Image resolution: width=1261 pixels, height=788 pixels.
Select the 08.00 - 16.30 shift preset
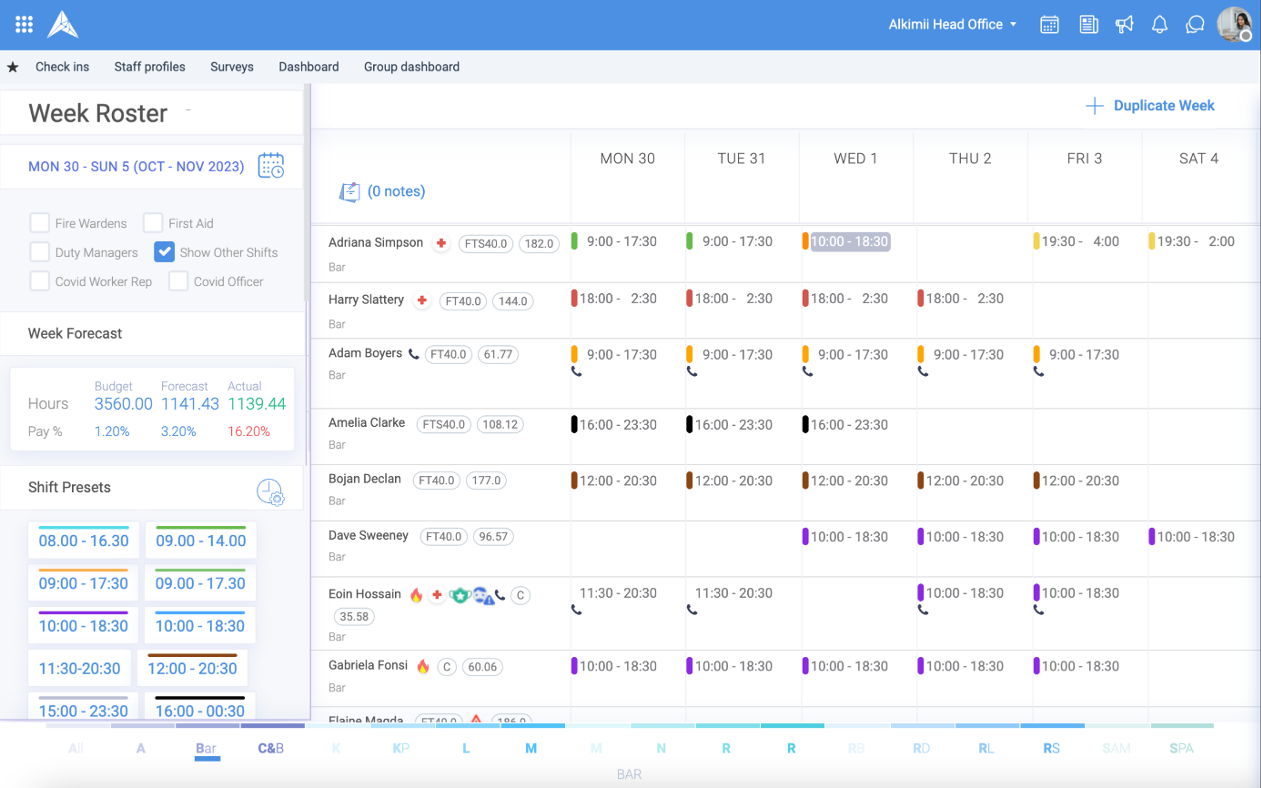click(x=83, y=541)
